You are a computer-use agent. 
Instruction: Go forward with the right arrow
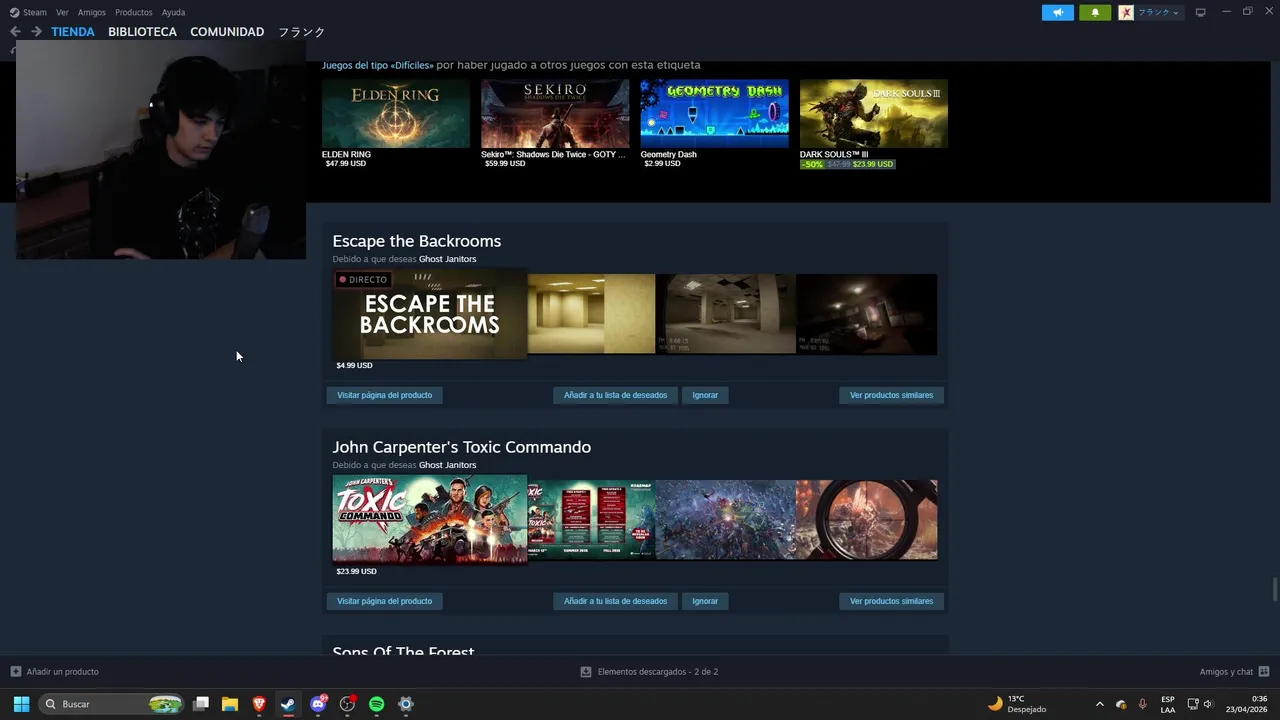37,32
